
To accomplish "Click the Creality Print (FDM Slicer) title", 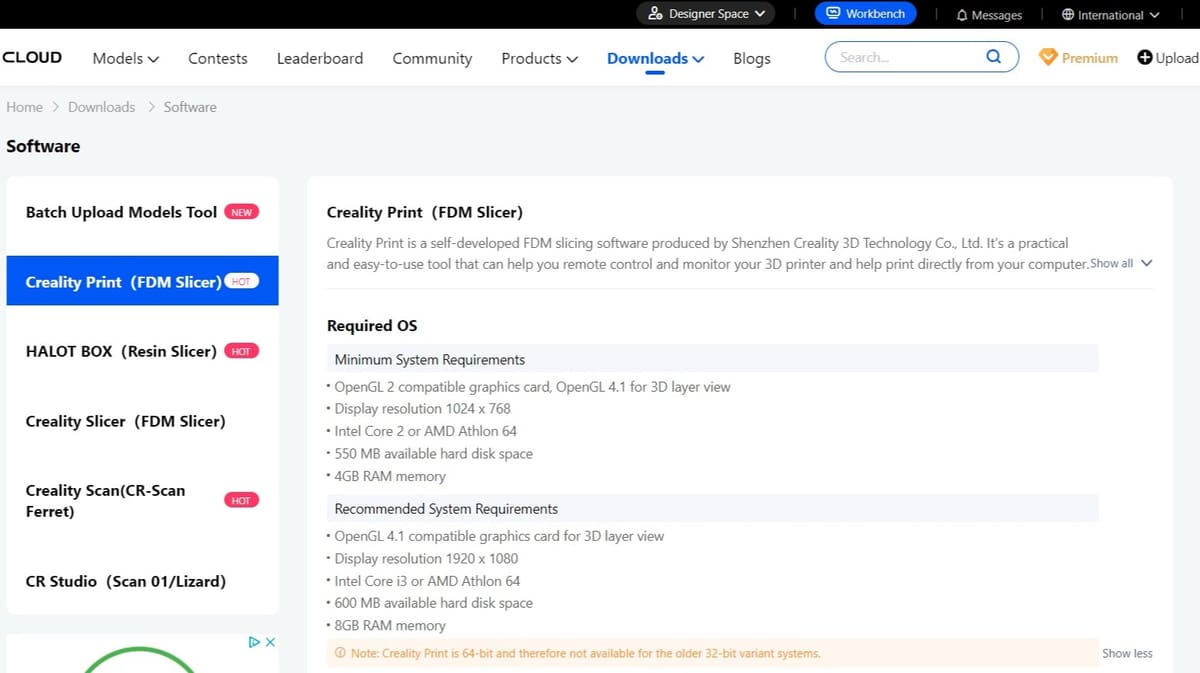I will pos(425,212).
